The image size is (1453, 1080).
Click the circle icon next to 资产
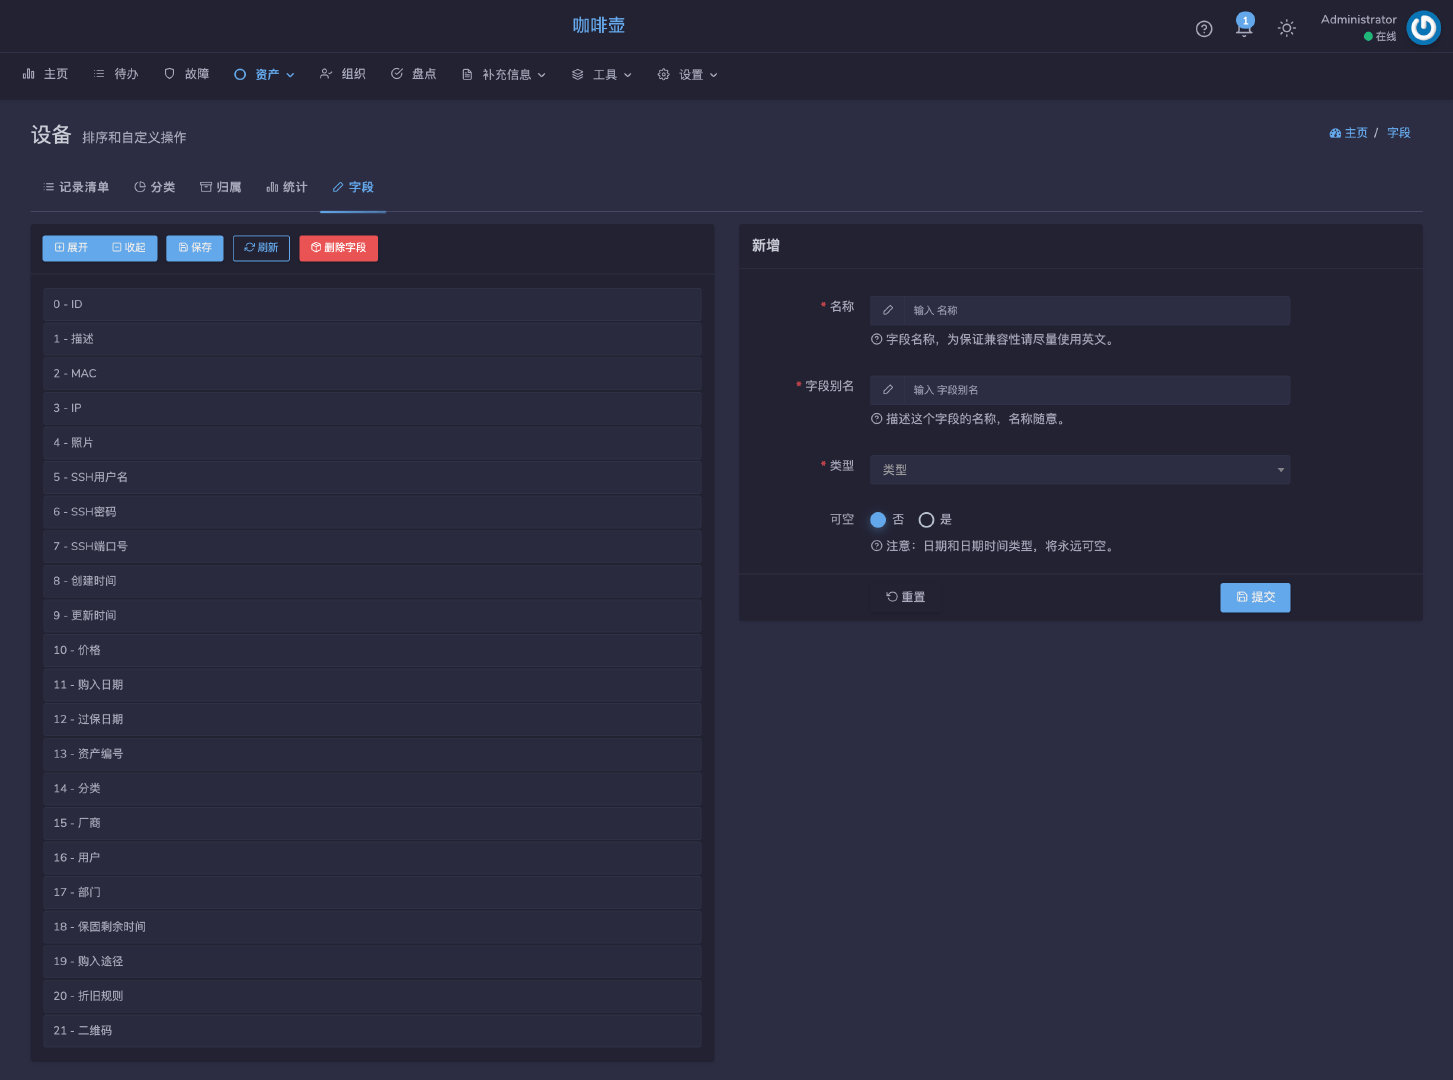click(240, 74)
